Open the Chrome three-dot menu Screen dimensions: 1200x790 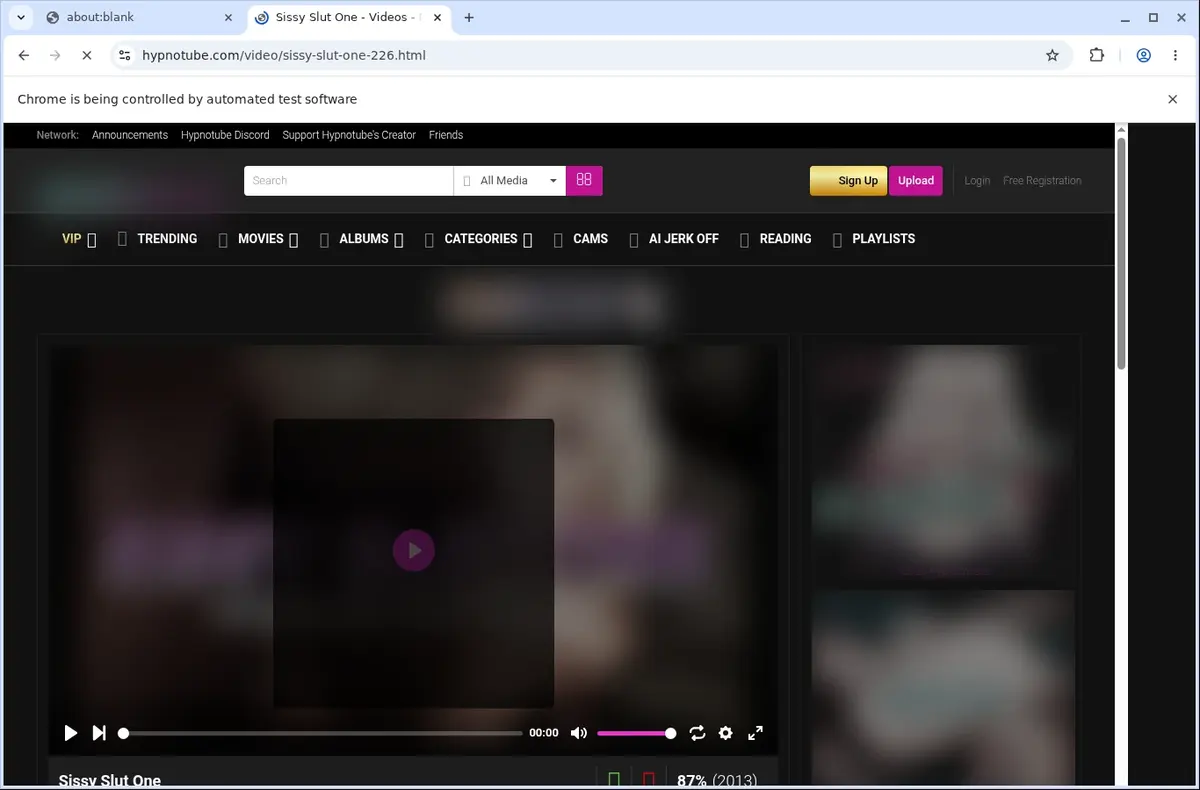pos(1176,55)
